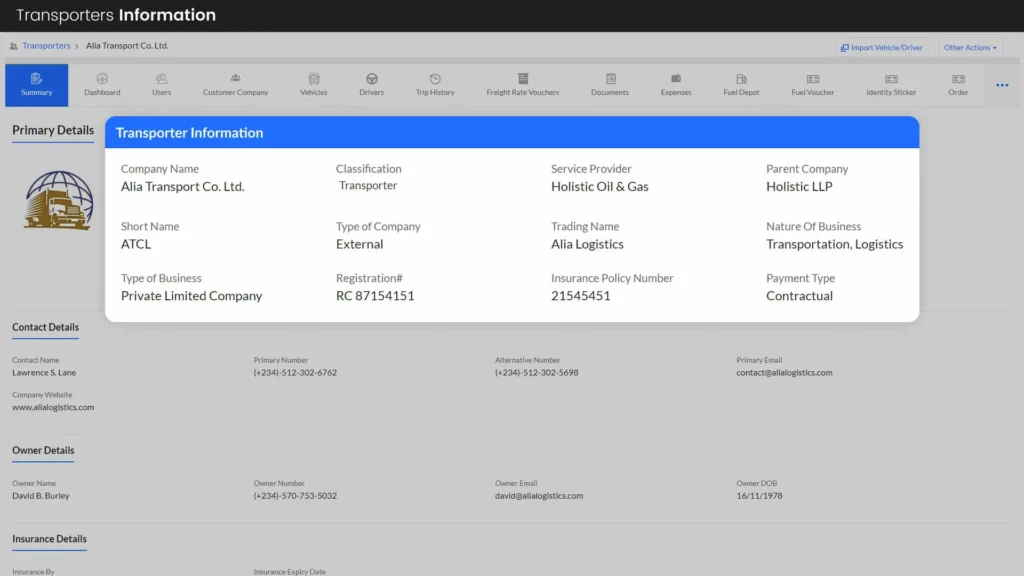Switch to the Documents tab
1024x576 pixels.
click(x=610, y=85)
